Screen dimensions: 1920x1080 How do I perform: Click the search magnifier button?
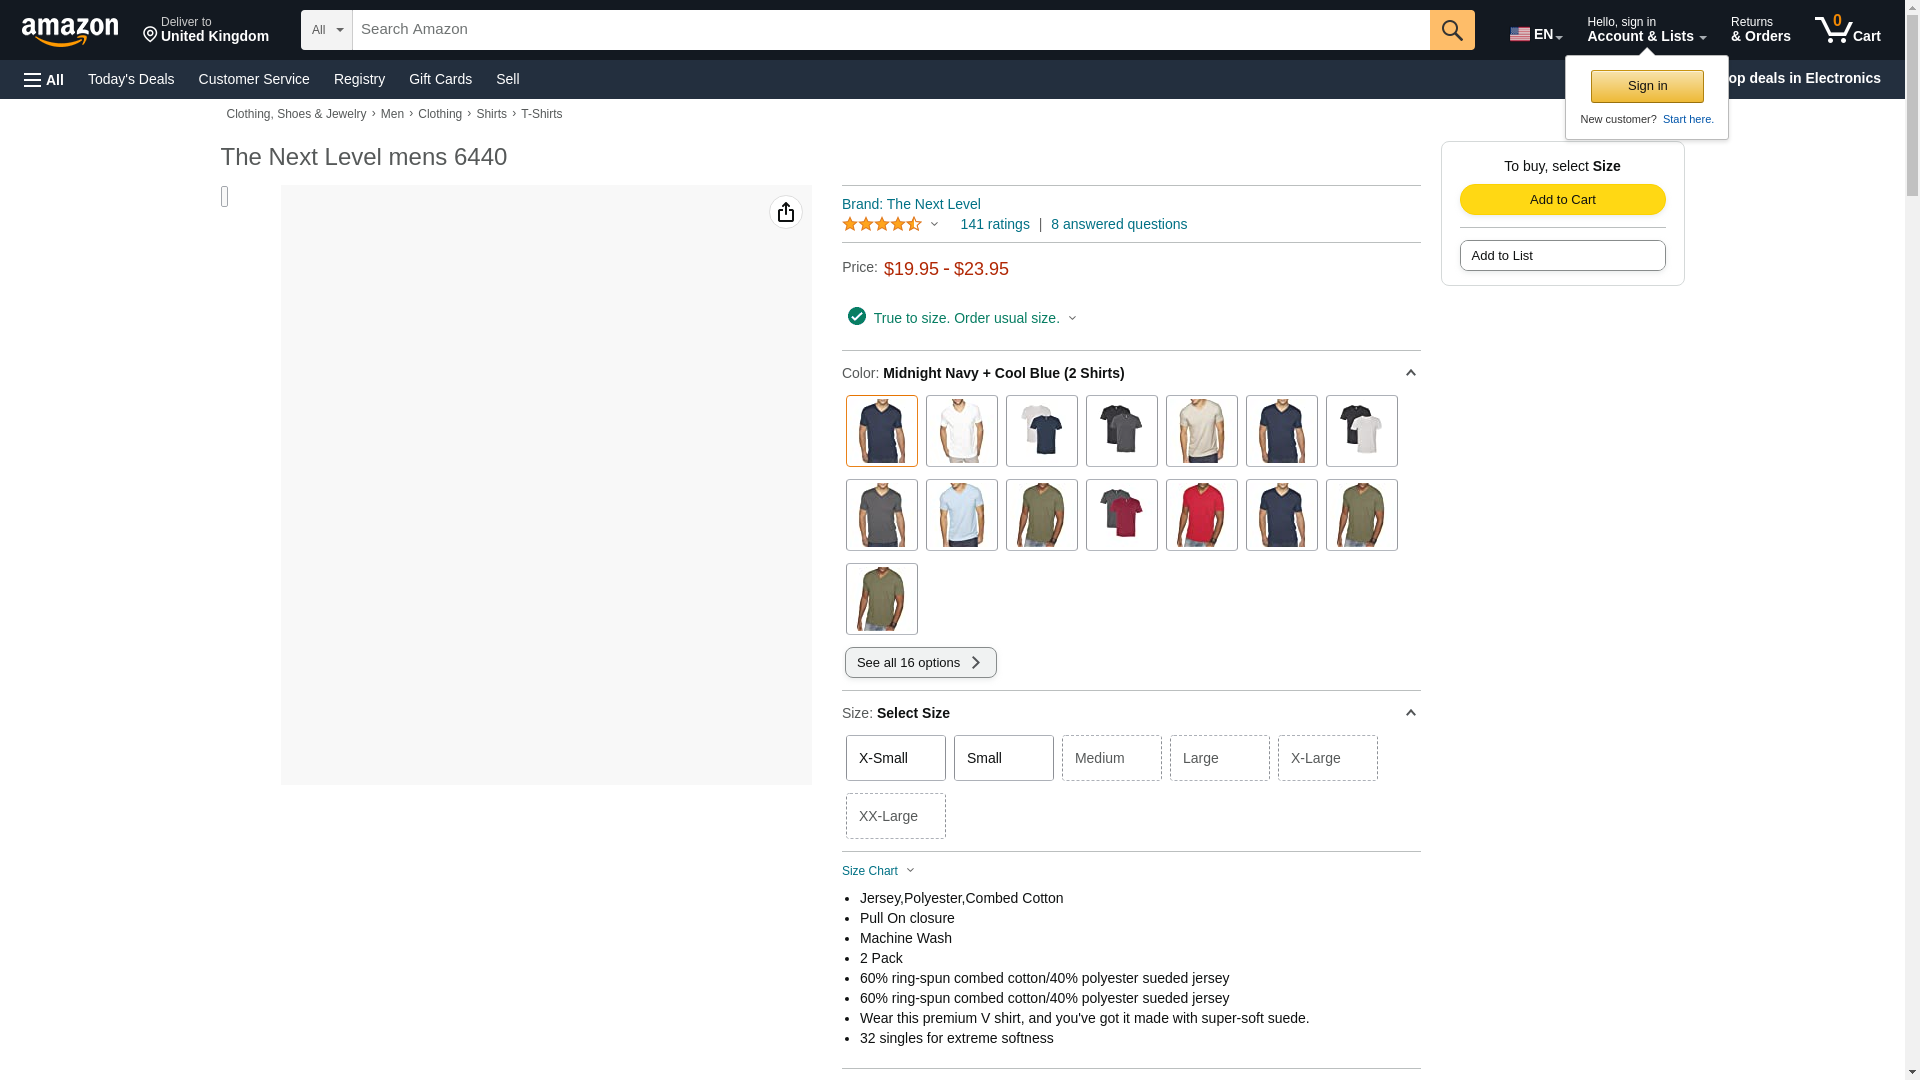1452,30
